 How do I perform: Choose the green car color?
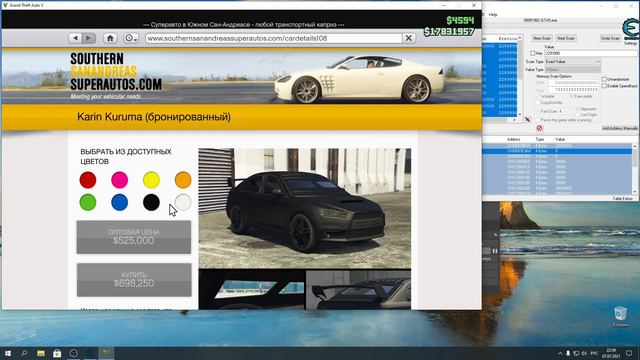pyautogui.click(x=88, y=202)
